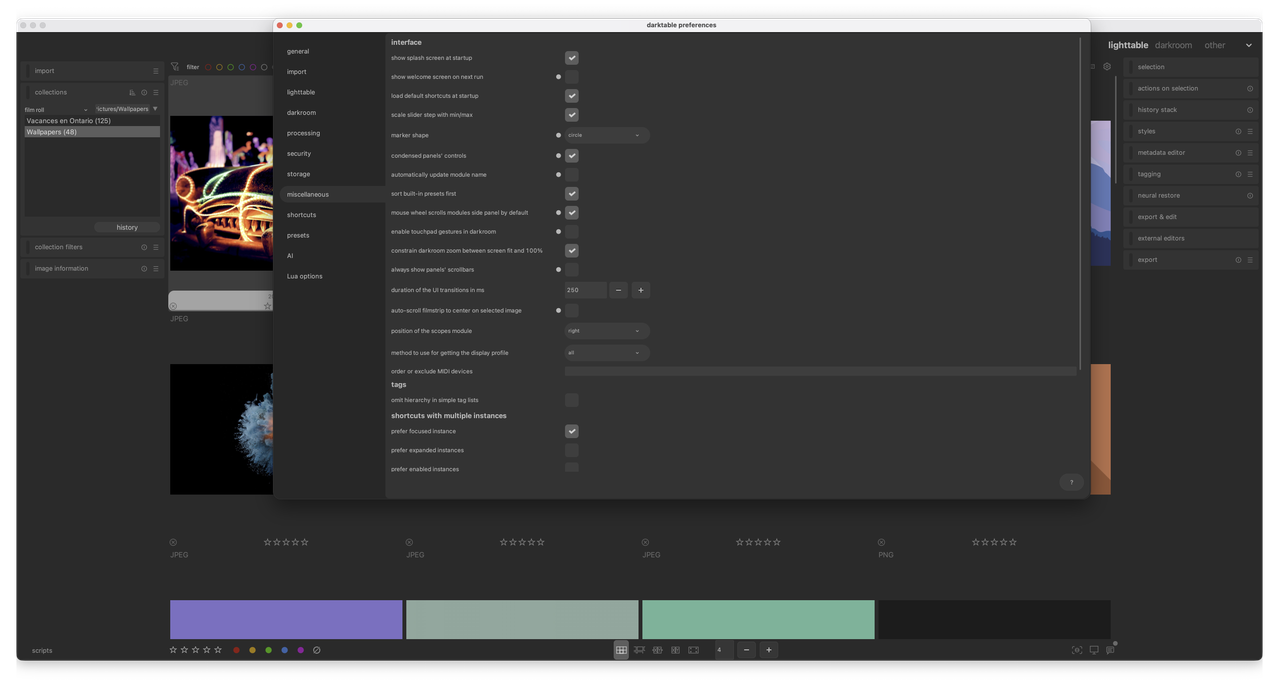Enable touchpad gestures in darkroom checkbox
Image resolution: width=1279 pixels, height=681 pixels.
click(x=572, y=232)
